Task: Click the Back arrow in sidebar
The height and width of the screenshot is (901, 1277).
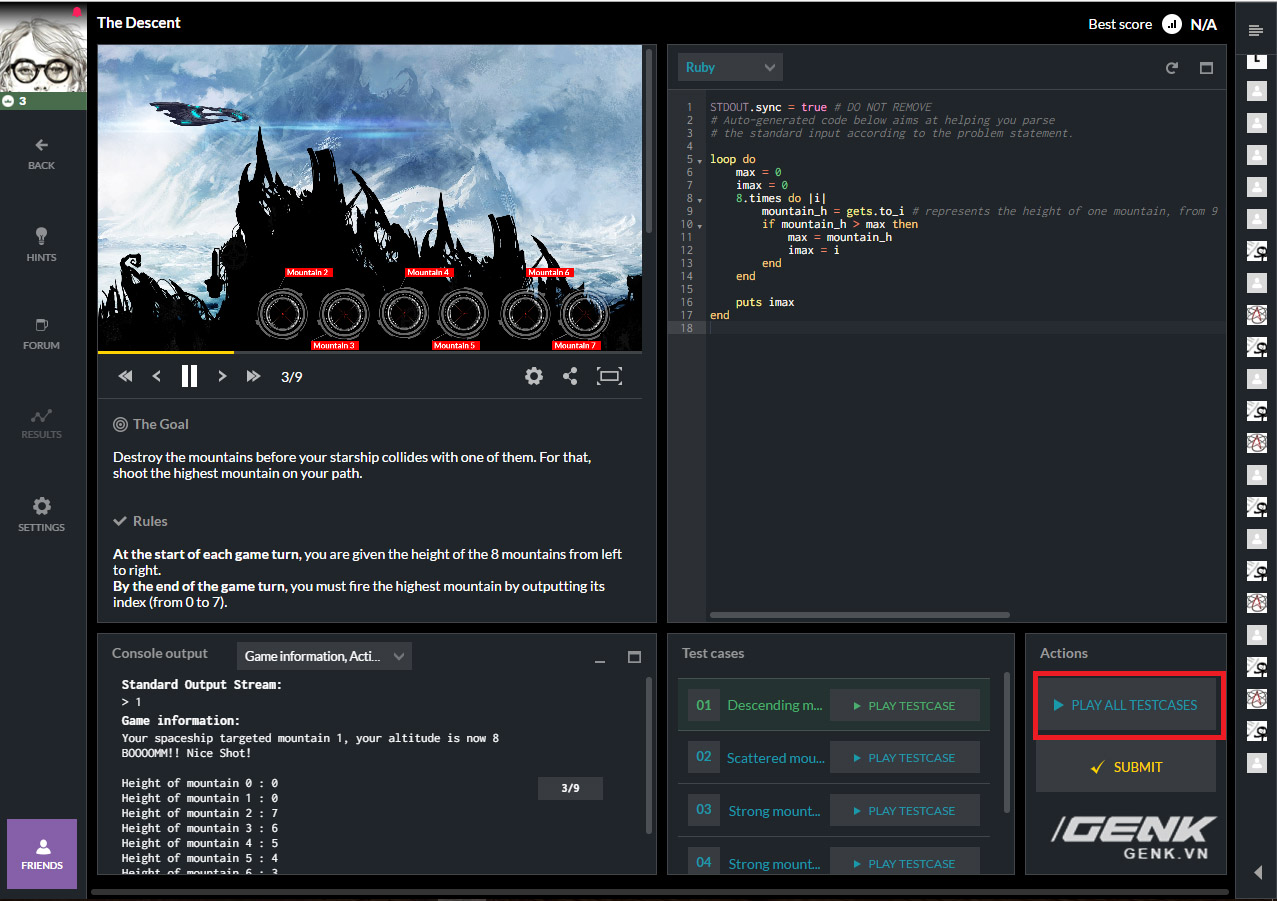Action: click(x=41, y=153)
